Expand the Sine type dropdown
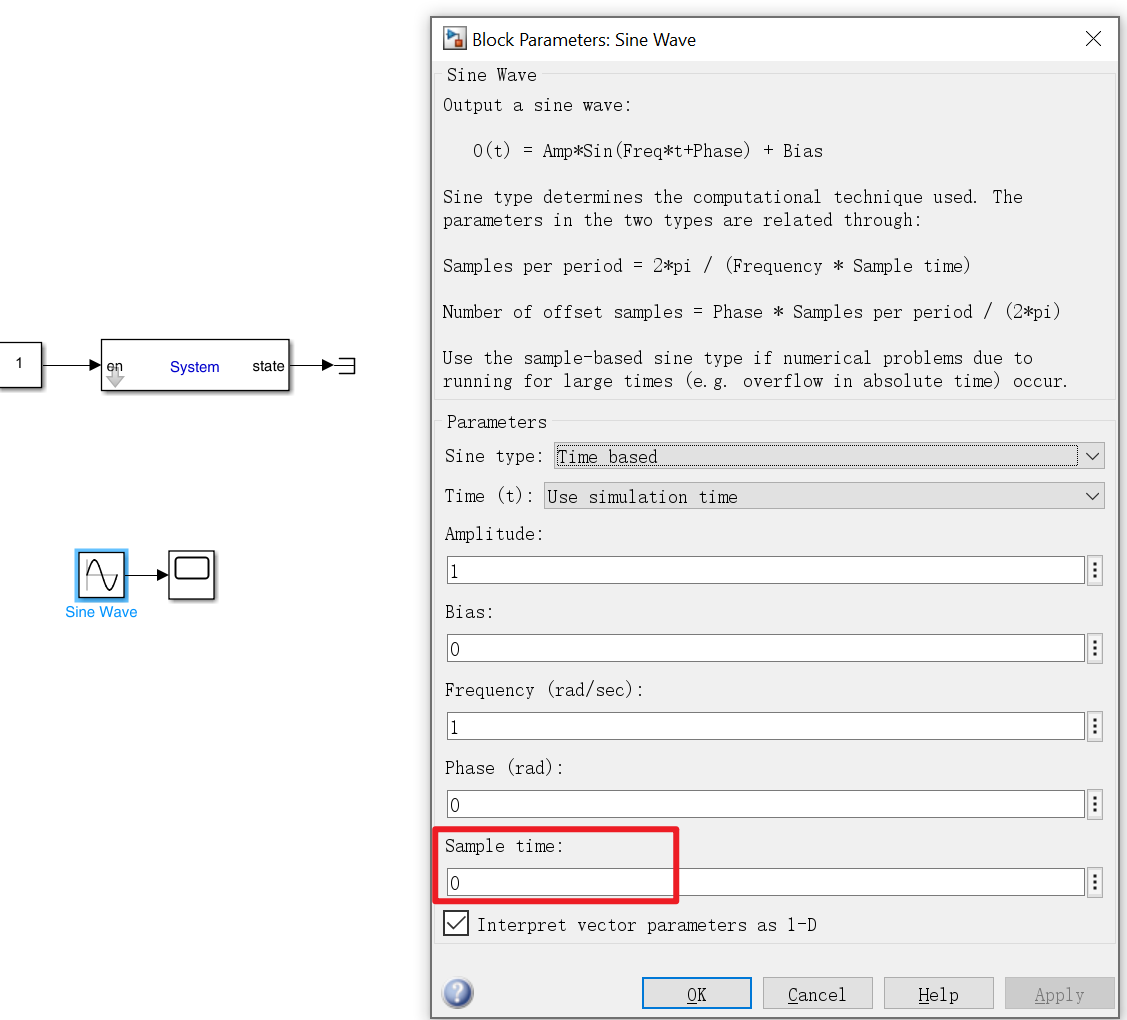This screenshot has height=1020, width=1127. coord(829,456)
